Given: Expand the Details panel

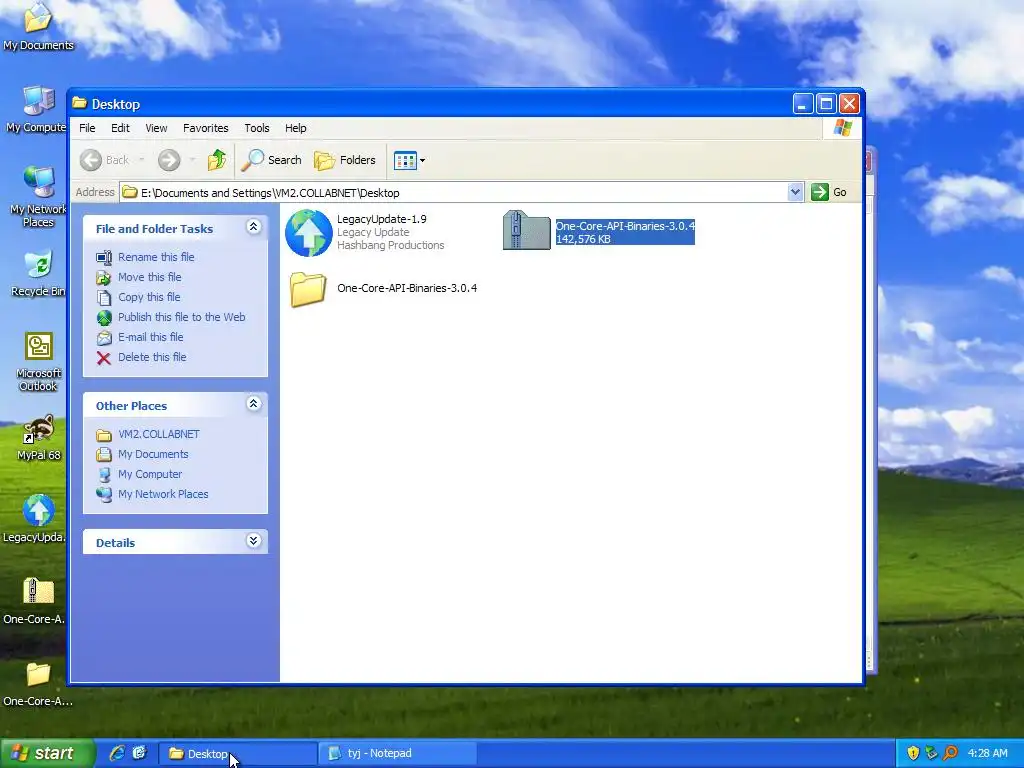Looking at the screenshot, I should [253, 541].
